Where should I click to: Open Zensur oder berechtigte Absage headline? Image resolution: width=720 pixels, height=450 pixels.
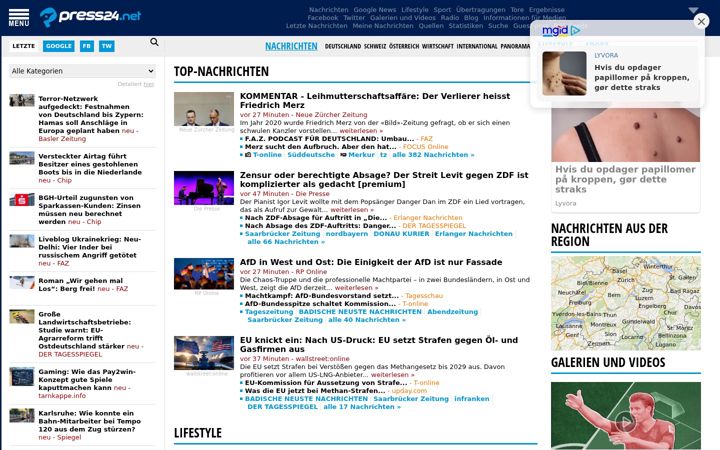pos(384,180)
